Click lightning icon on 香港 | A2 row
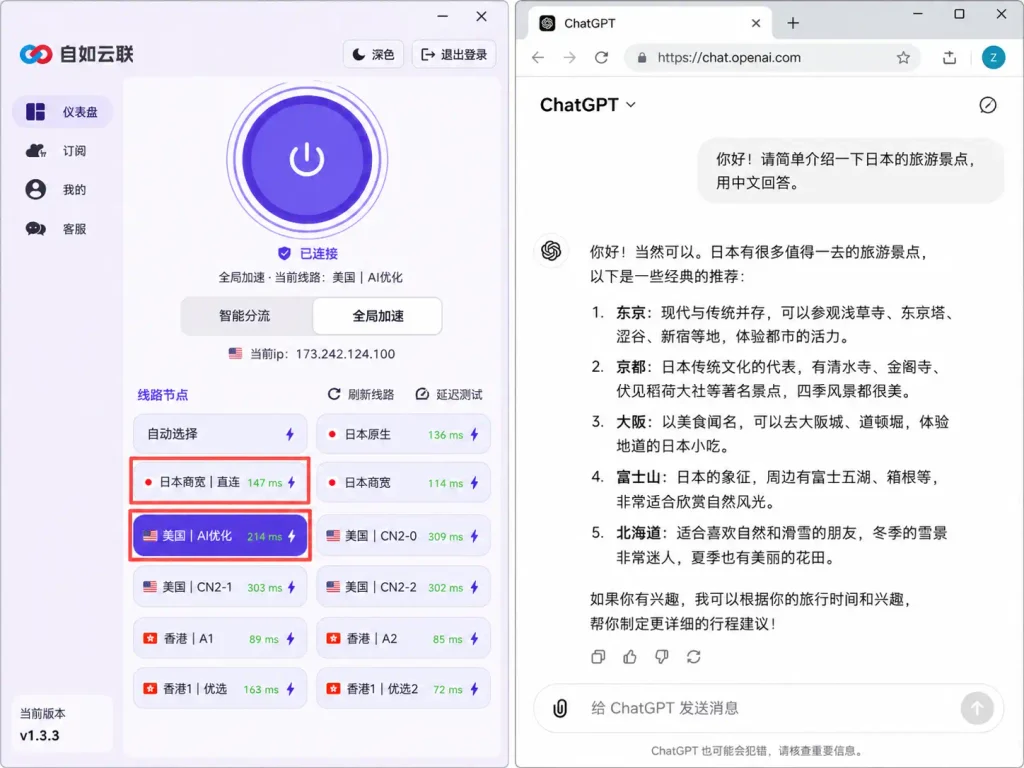 [475, 639]
